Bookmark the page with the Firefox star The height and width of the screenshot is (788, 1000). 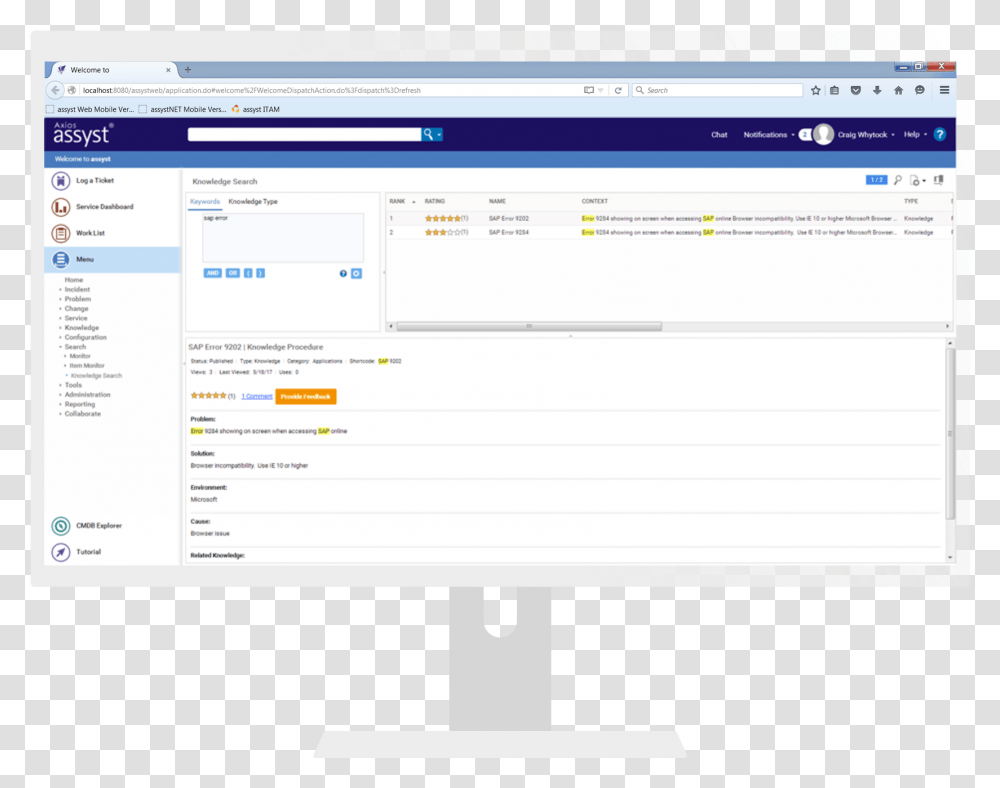pyautogui.click(x=815, y=89)
